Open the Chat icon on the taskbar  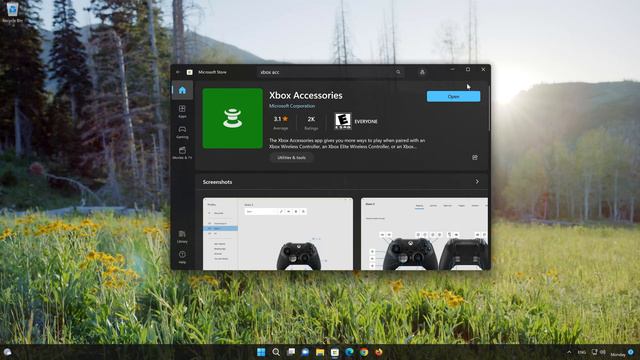click(x=305, y=352)
